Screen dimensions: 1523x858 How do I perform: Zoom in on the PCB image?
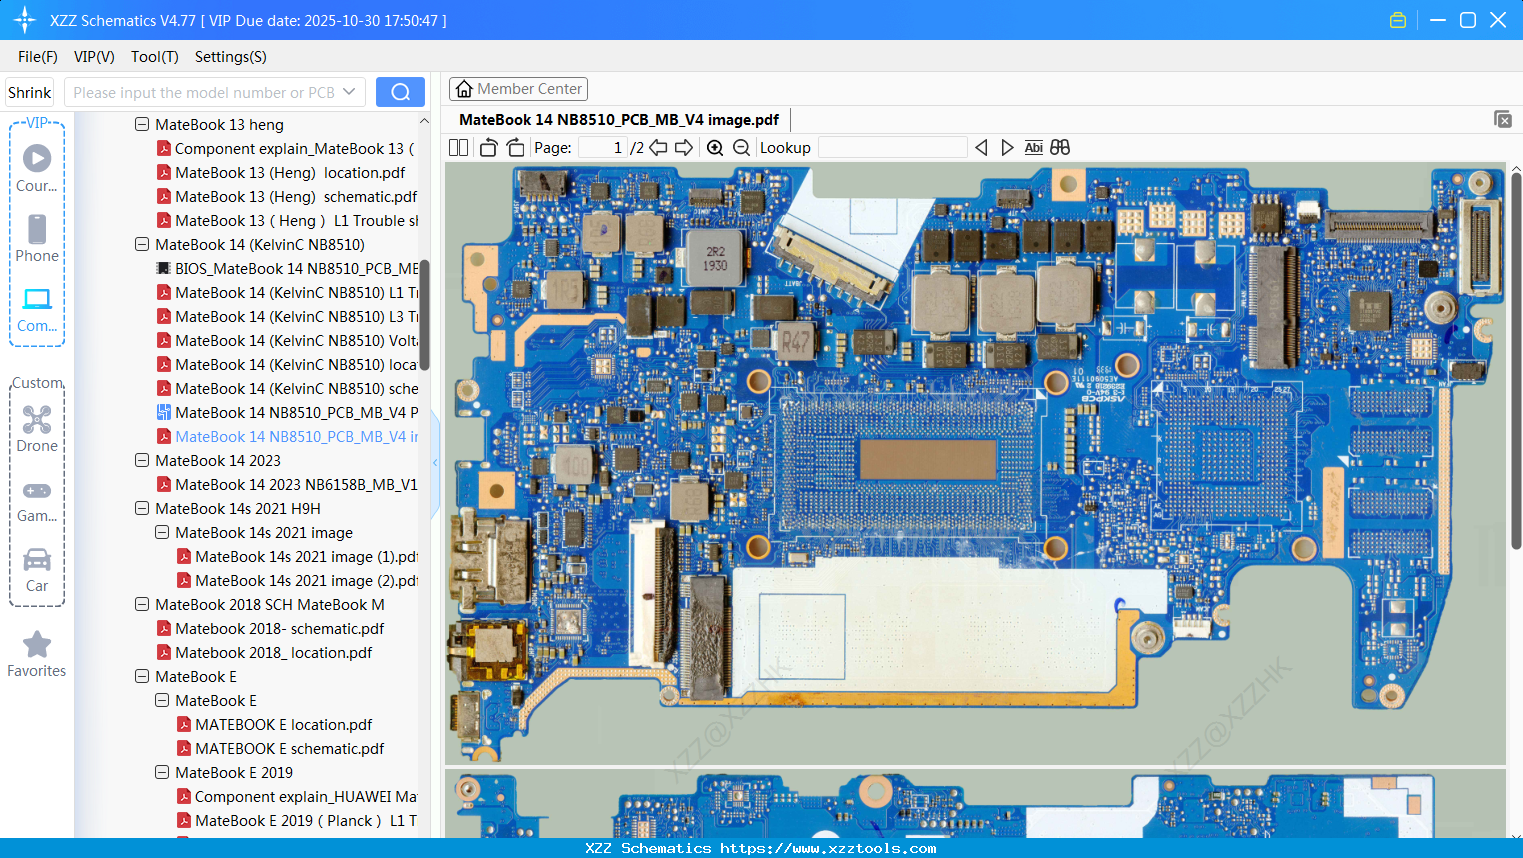click(715, 148)
